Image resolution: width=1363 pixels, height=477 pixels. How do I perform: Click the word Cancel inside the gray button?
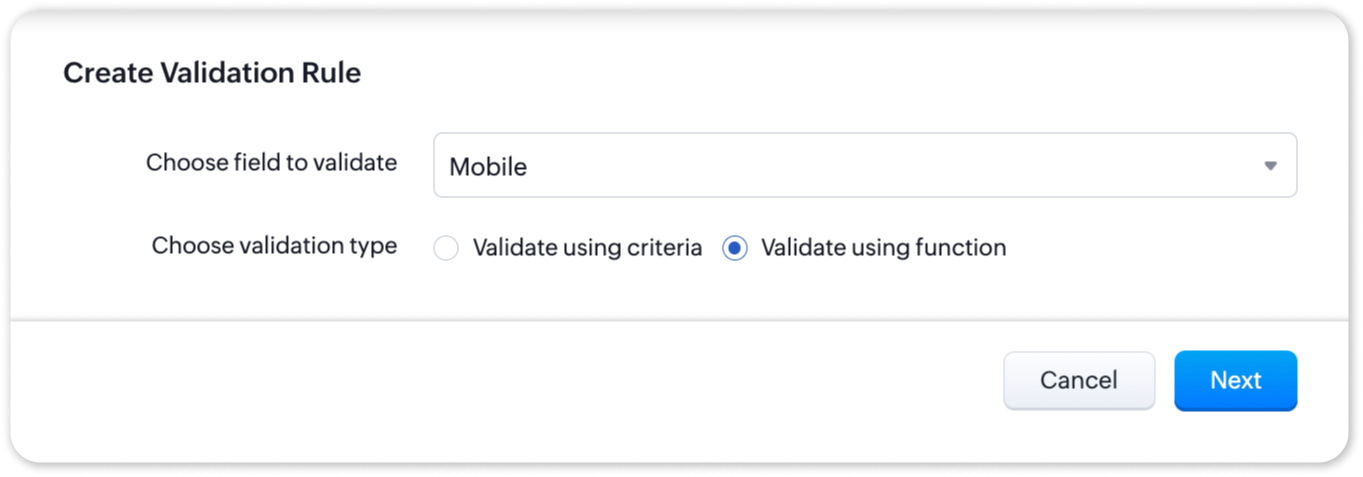[x=1079, y=381]
